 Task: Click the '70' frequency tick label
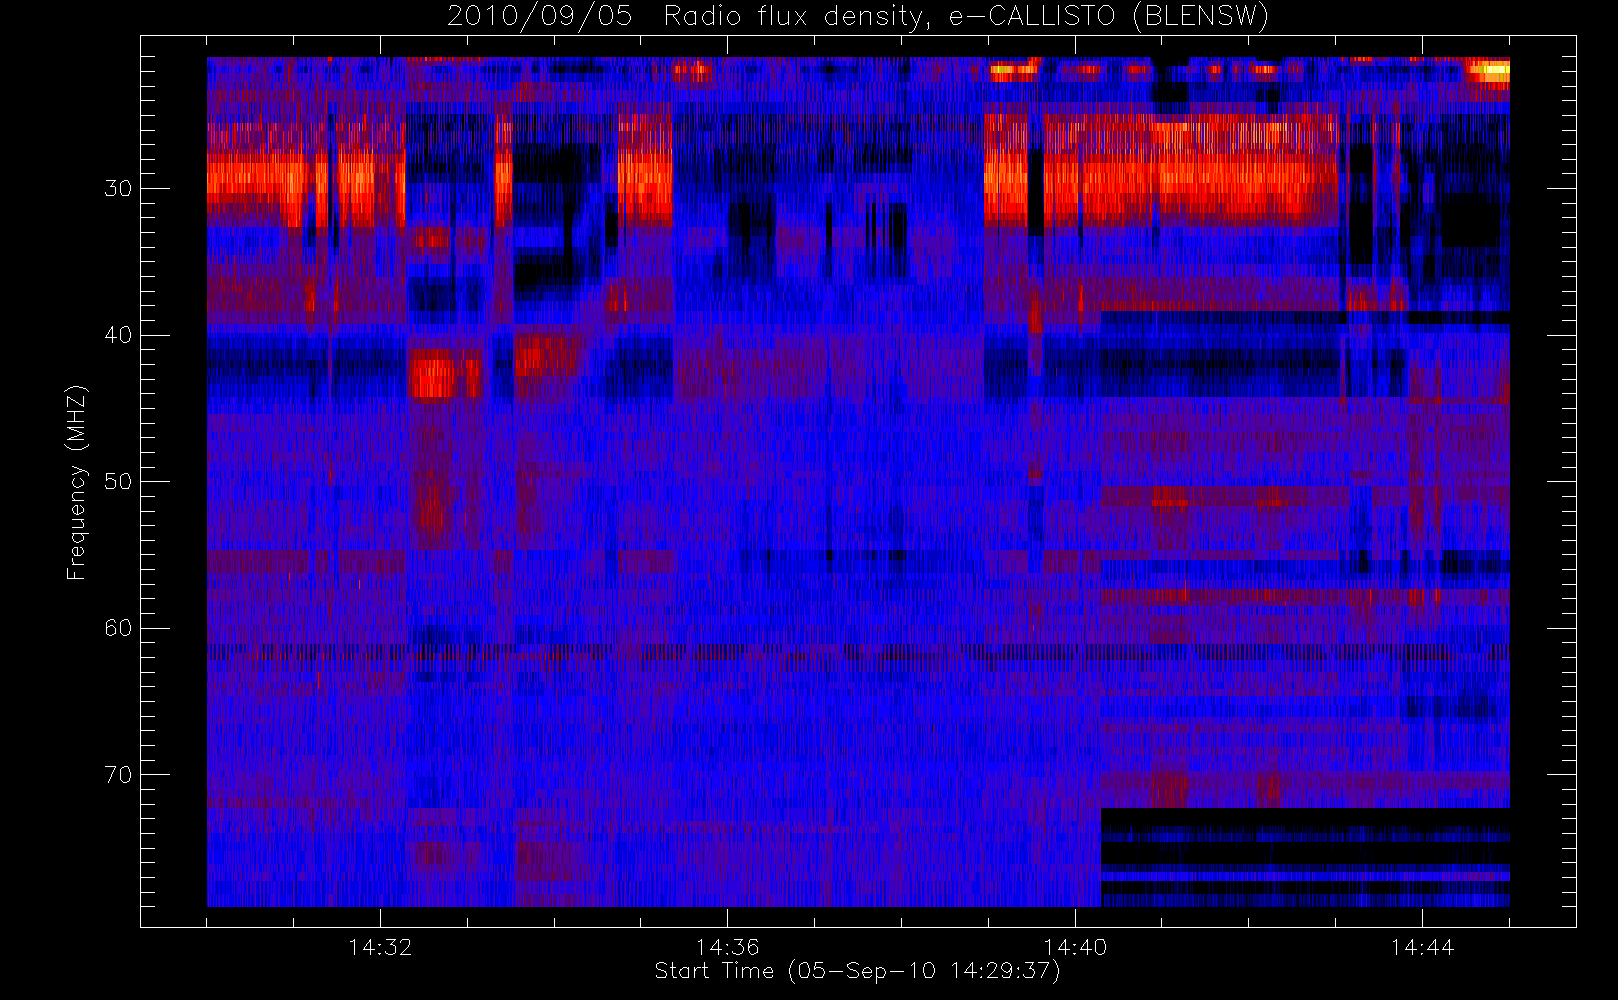pos(118,775)
